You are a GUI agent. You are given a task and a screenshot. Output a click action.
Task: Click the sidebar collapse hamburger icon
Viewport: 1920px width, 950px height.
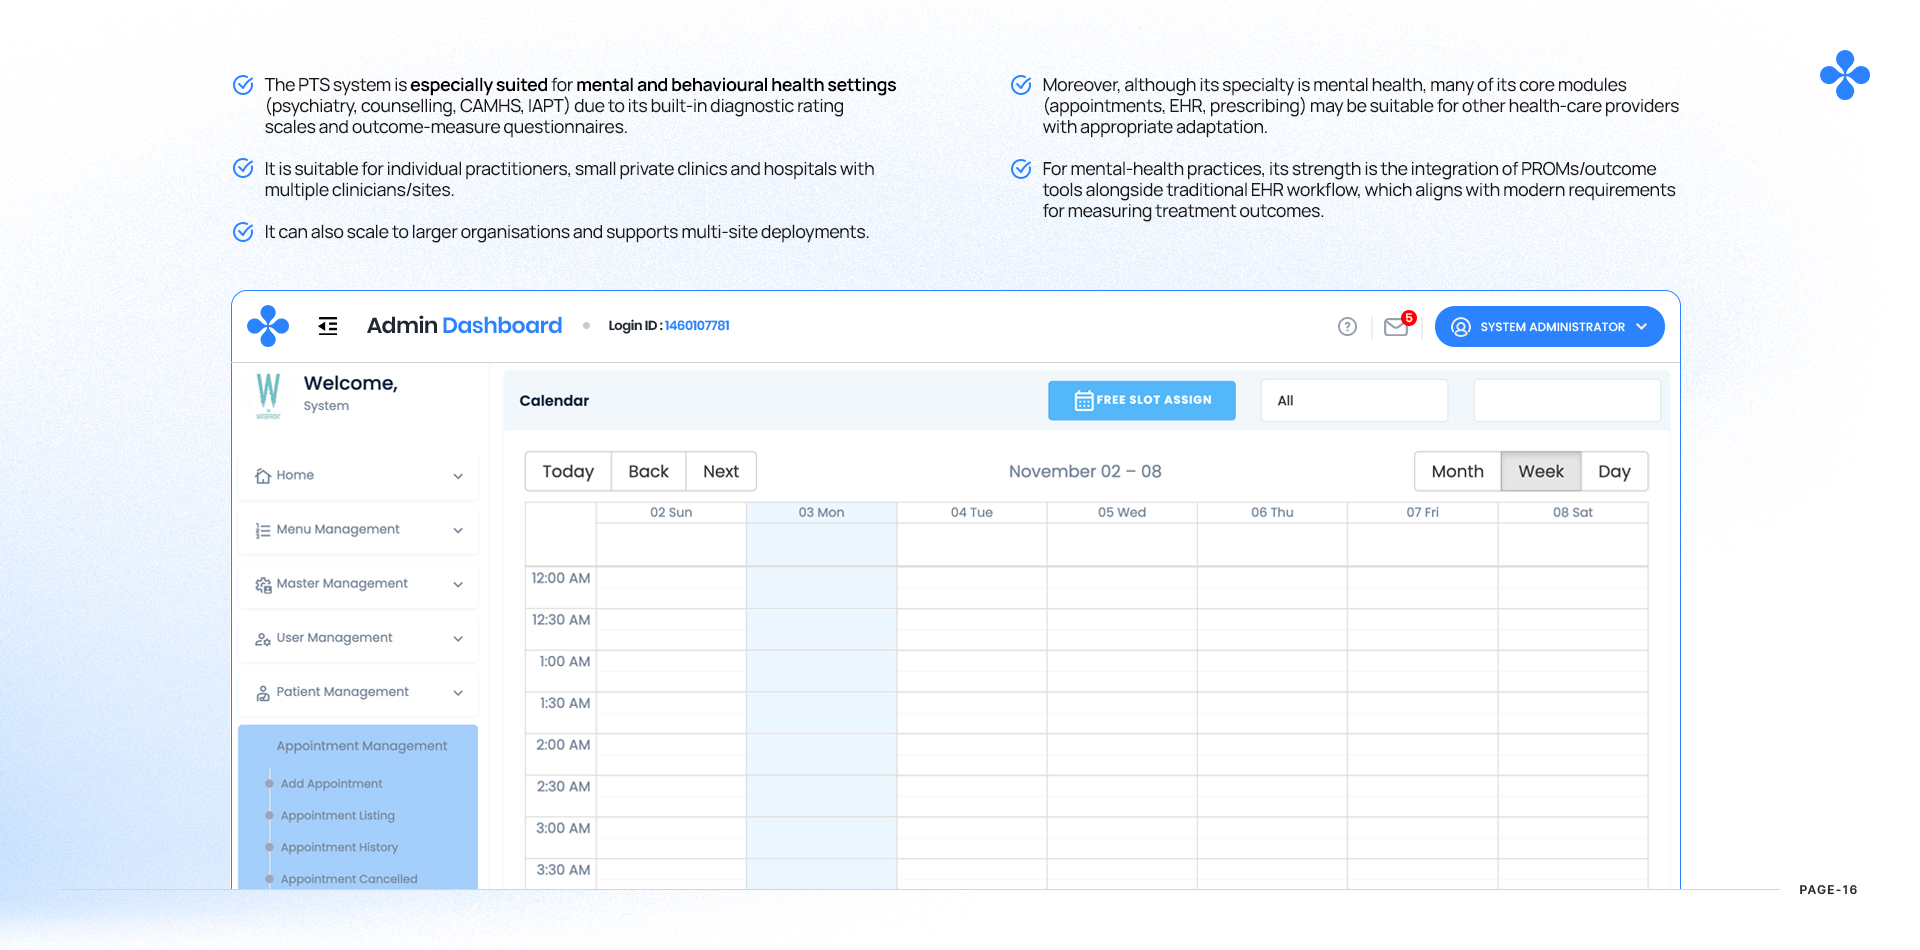click(328, 326)
